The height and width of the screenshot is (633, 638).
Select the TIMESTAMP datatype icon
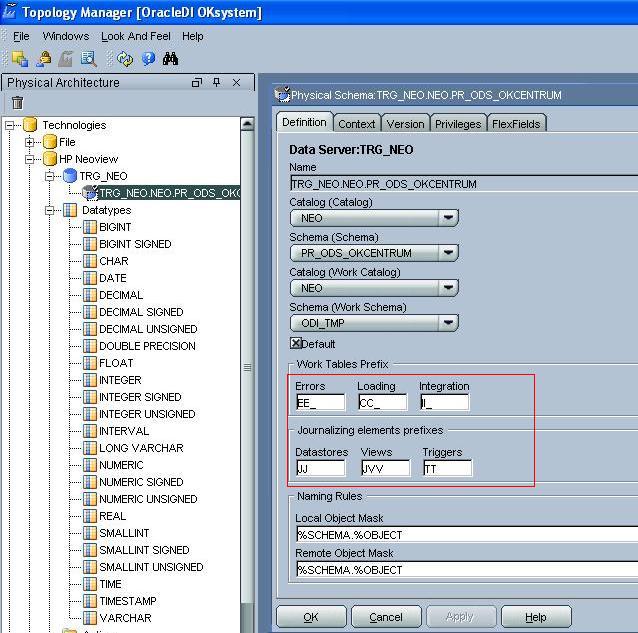pyautogui.click(x=90, y=601)
